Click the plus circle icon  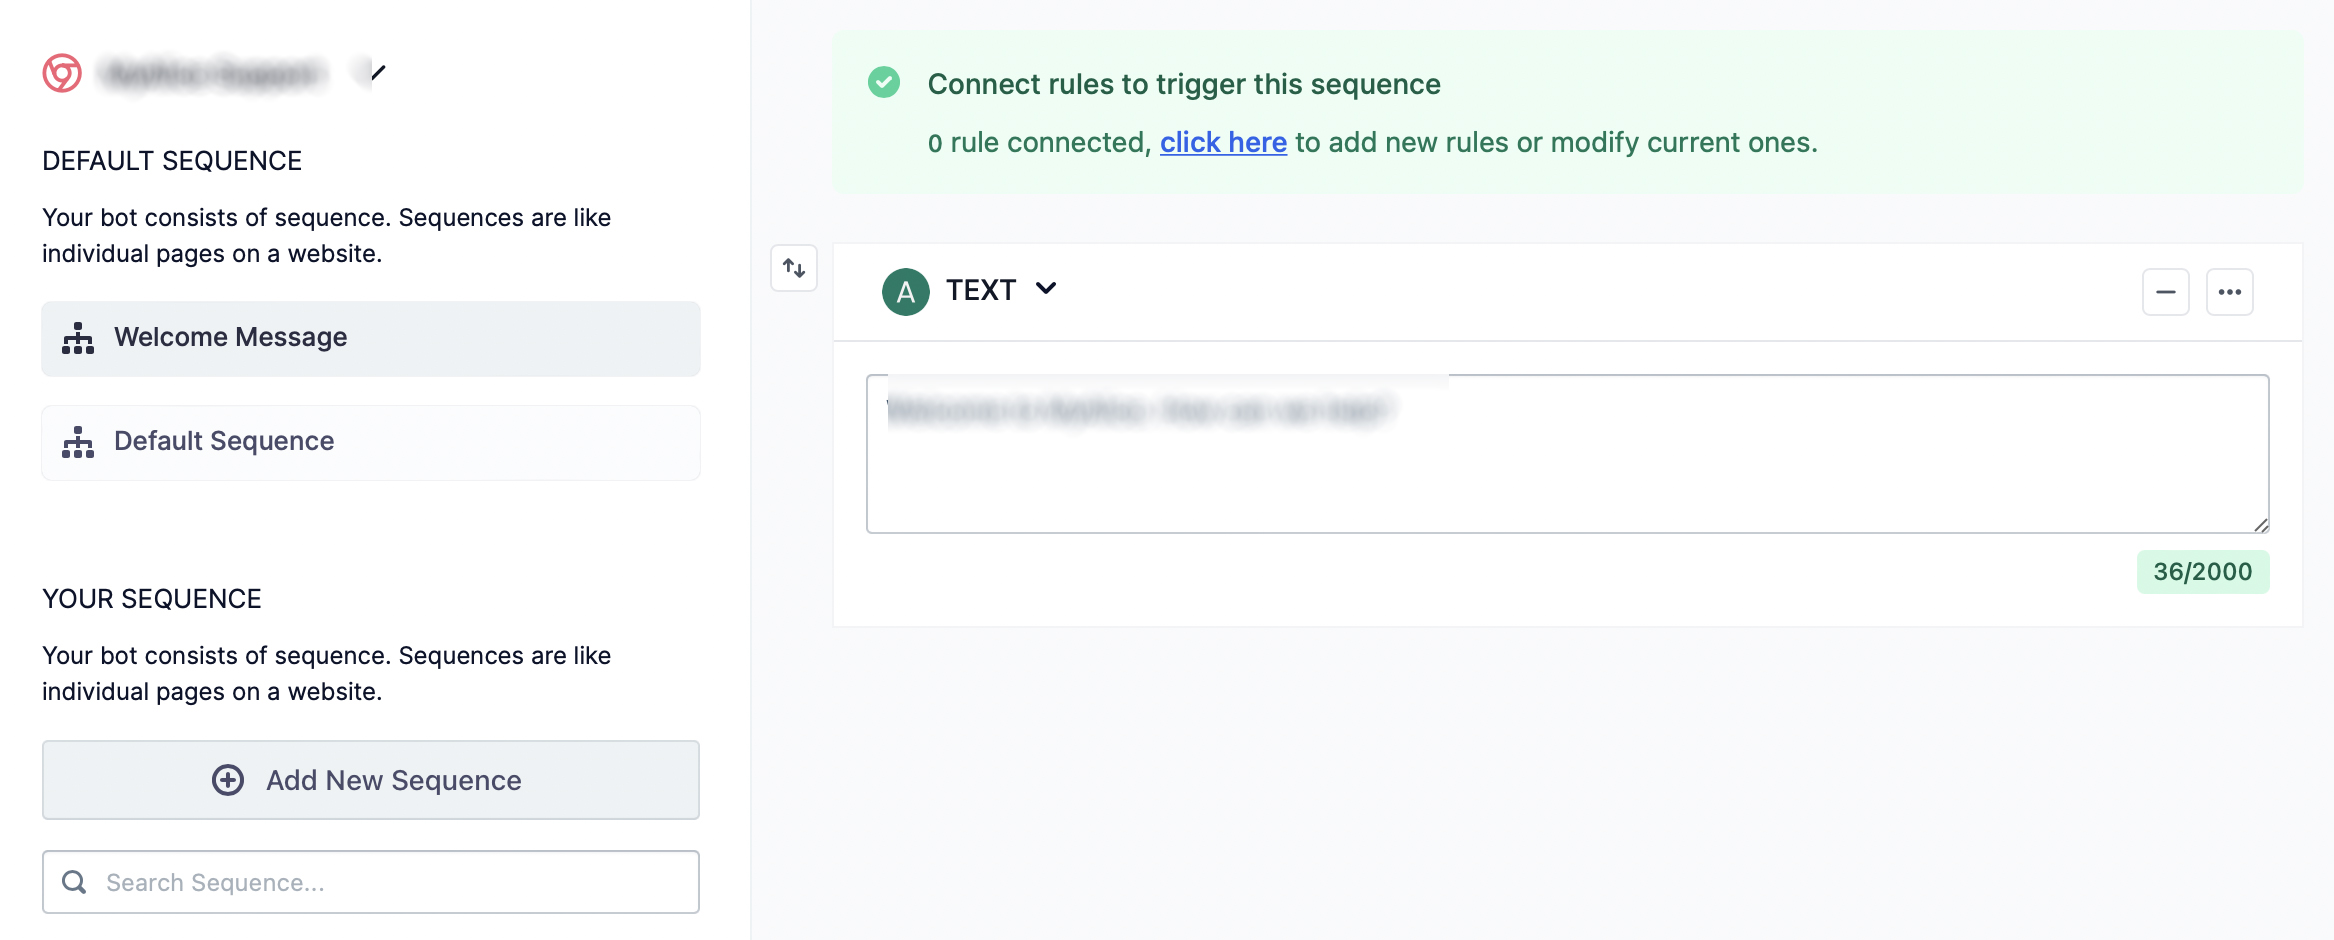(228, 780)
